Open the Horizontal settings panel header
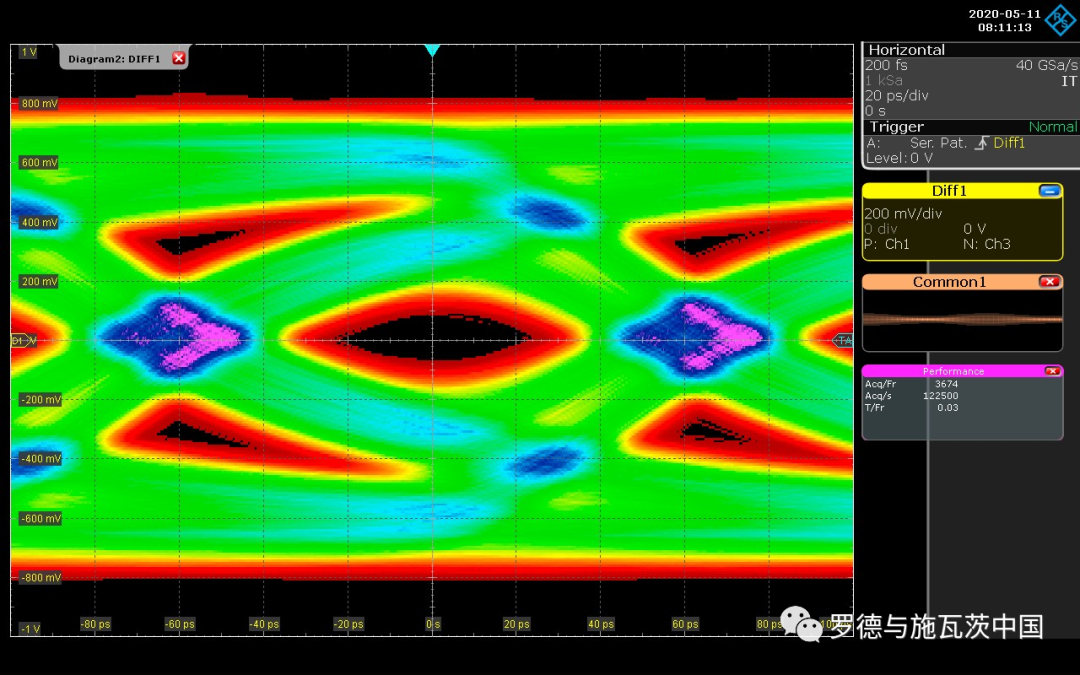This screenshot has width=1080, height=675. click(906, 50)
